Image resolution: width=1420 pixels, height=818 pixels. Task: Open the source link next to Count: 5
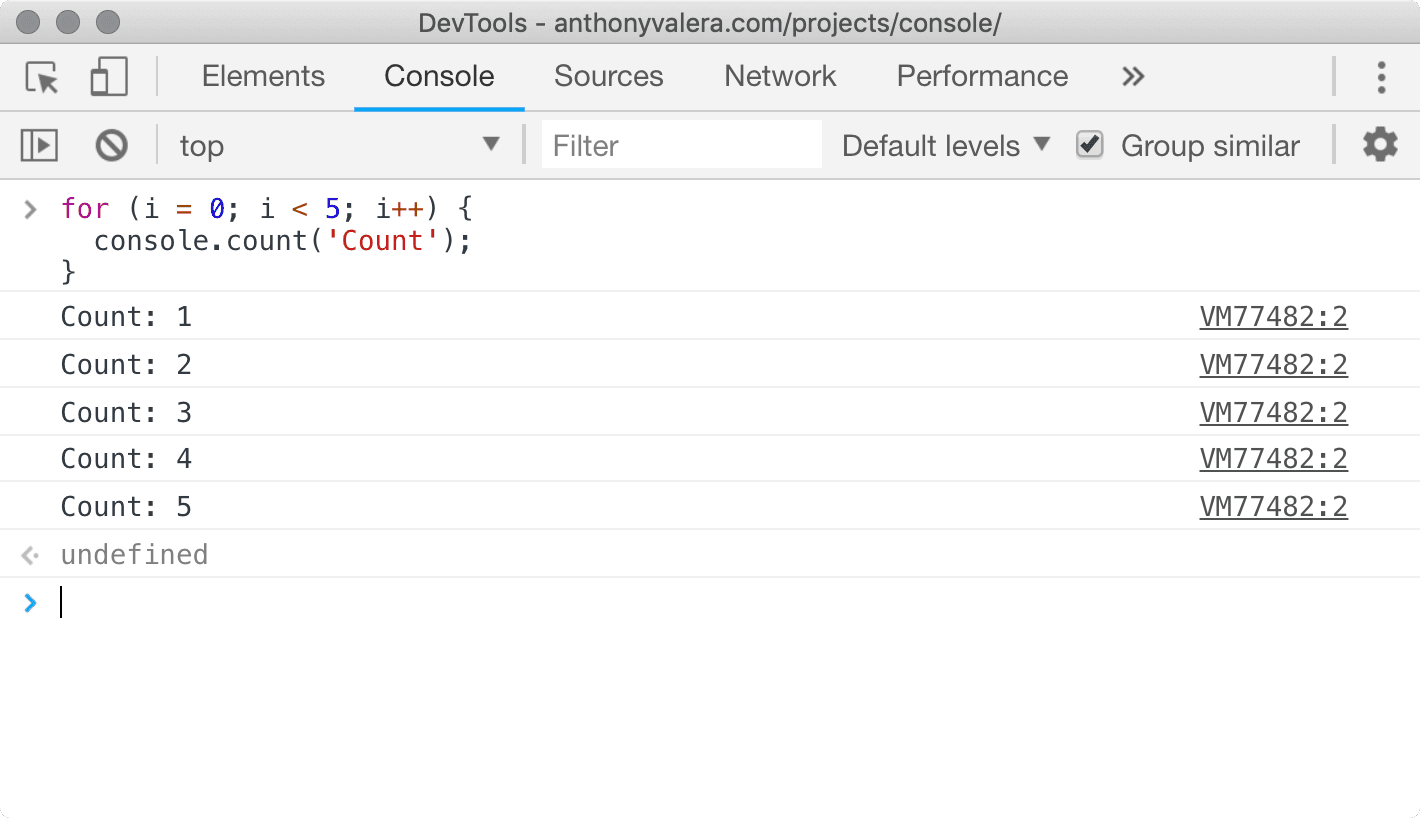1273,506
